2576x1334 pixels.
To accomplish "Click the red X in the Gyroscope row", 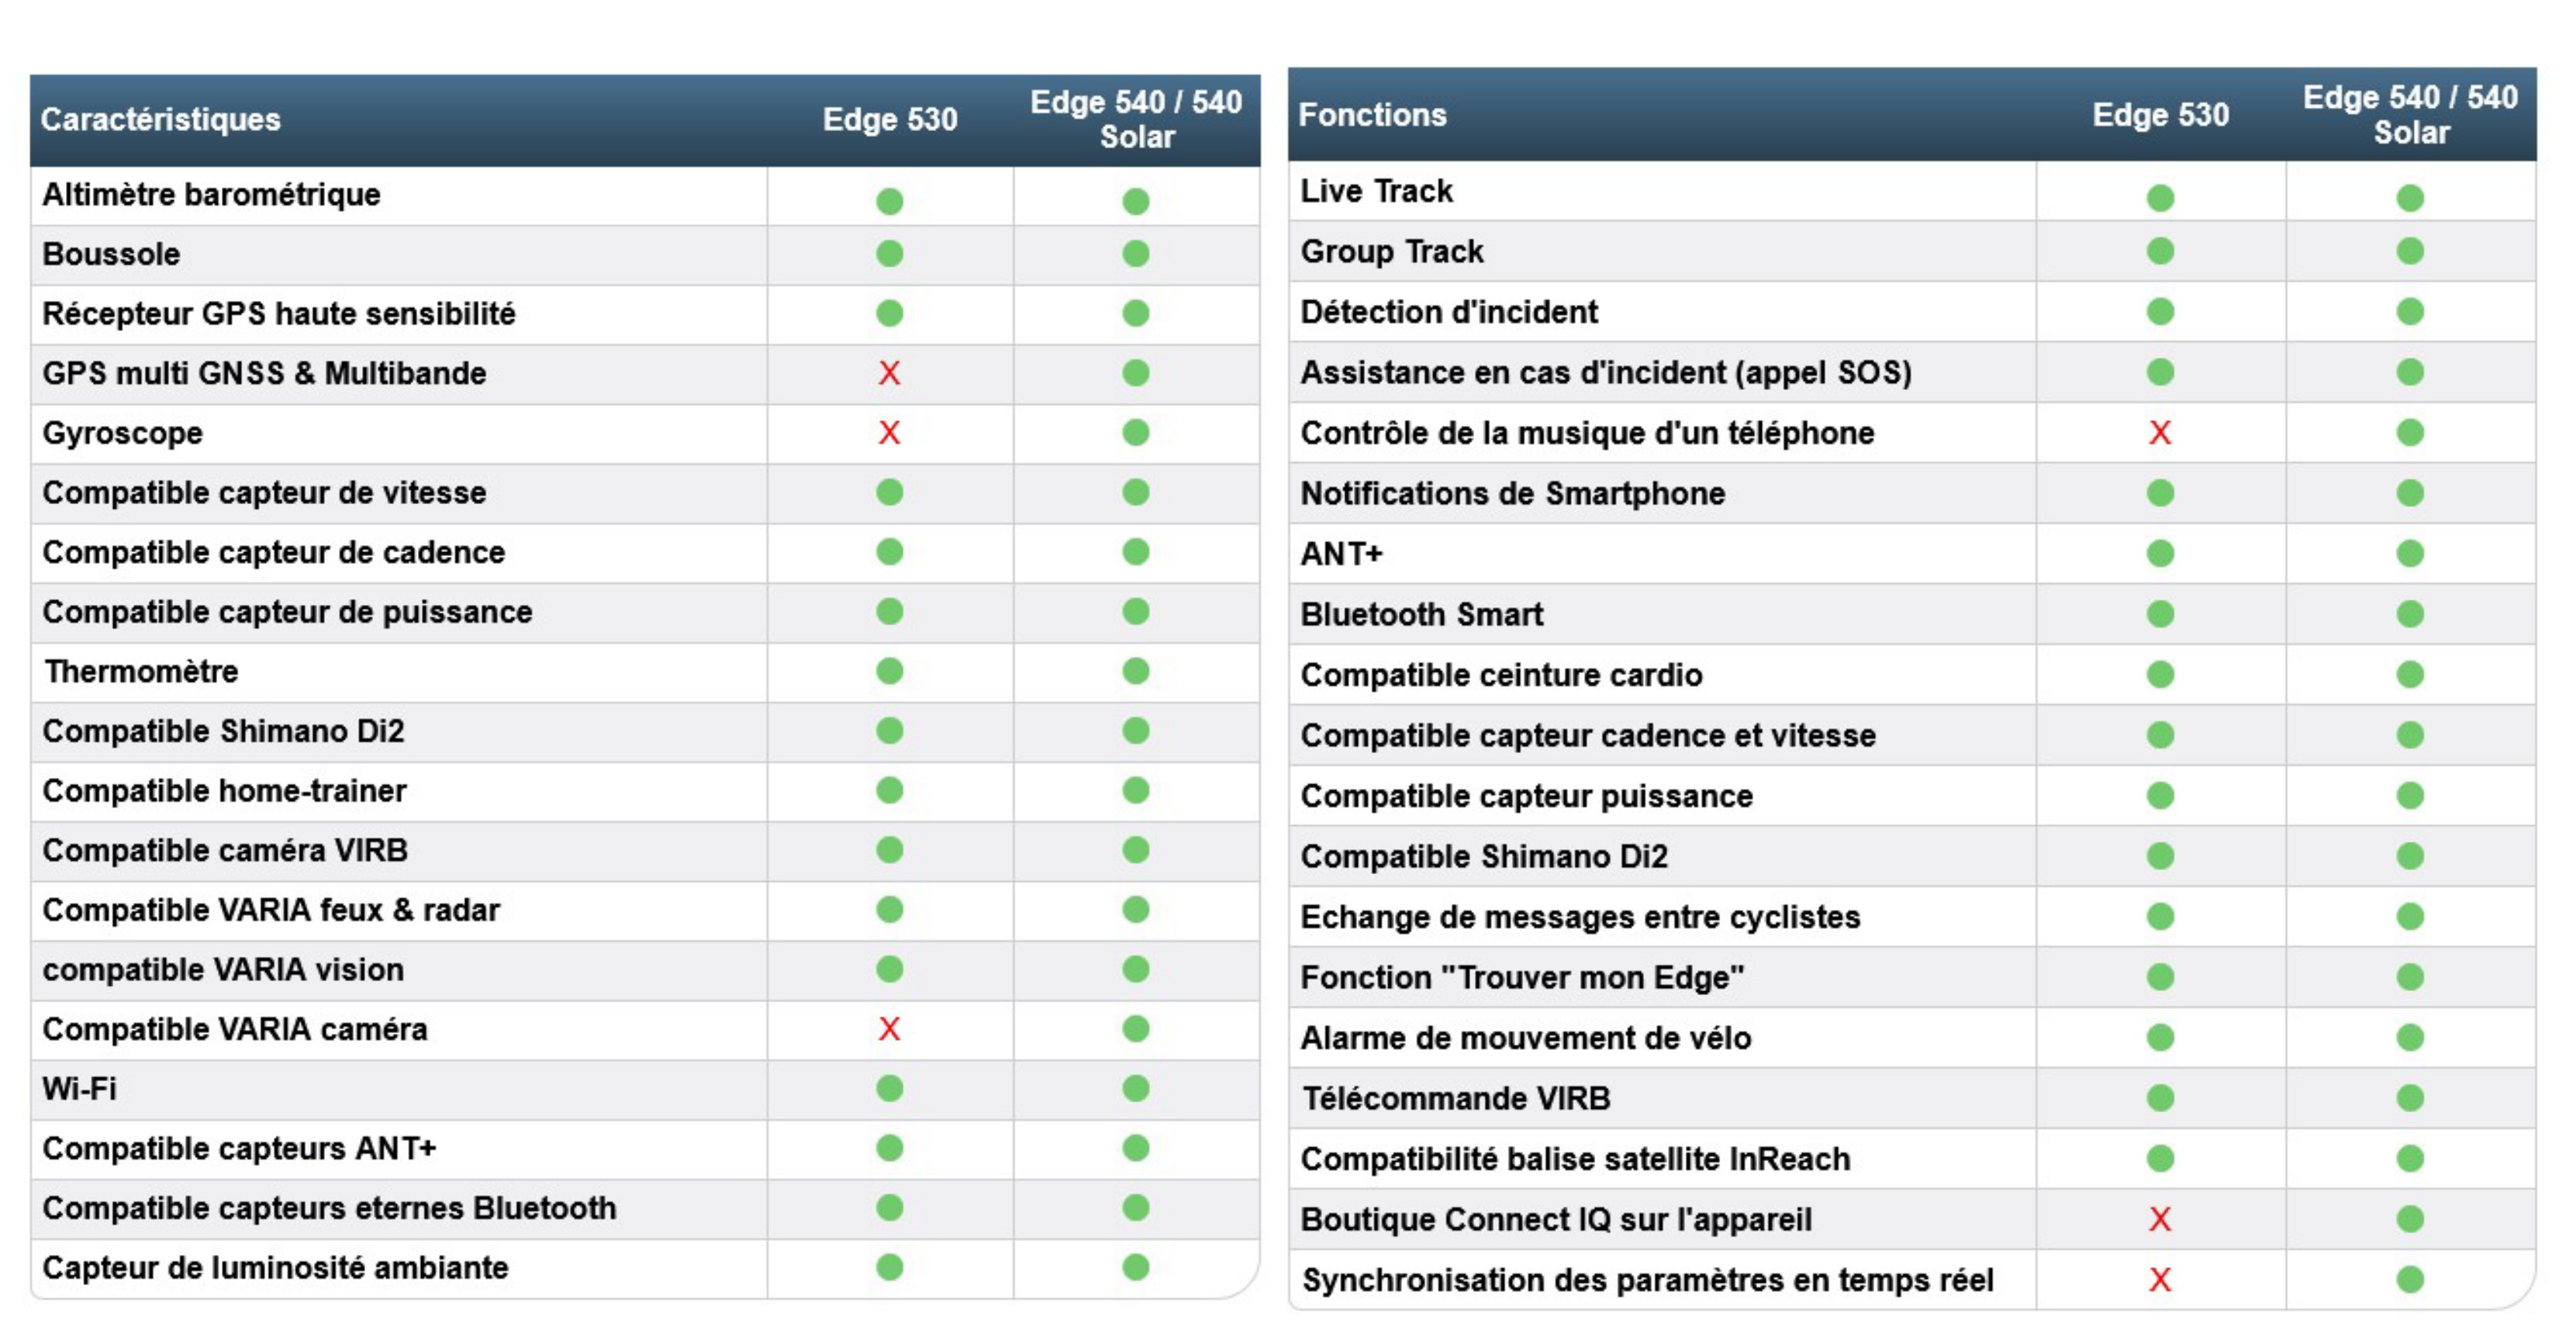I will [889, 432].
